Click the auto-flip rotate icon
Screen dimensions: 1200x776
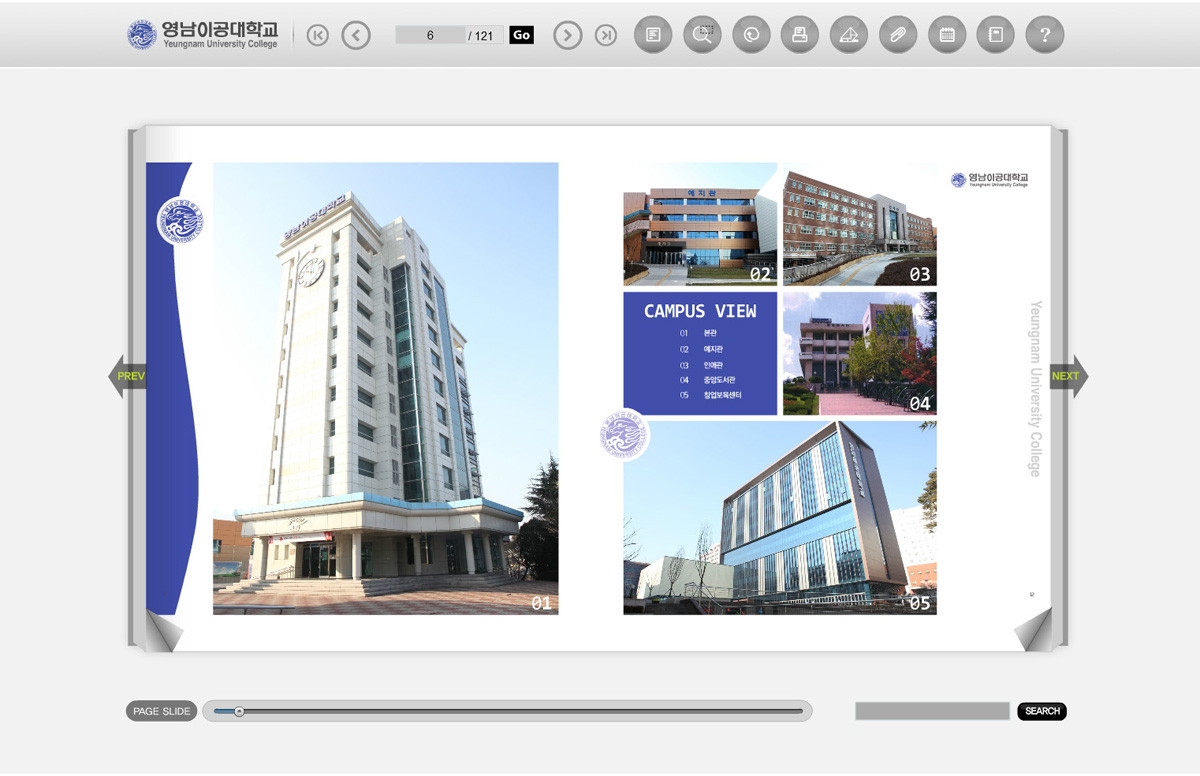[x=751, y=36]
